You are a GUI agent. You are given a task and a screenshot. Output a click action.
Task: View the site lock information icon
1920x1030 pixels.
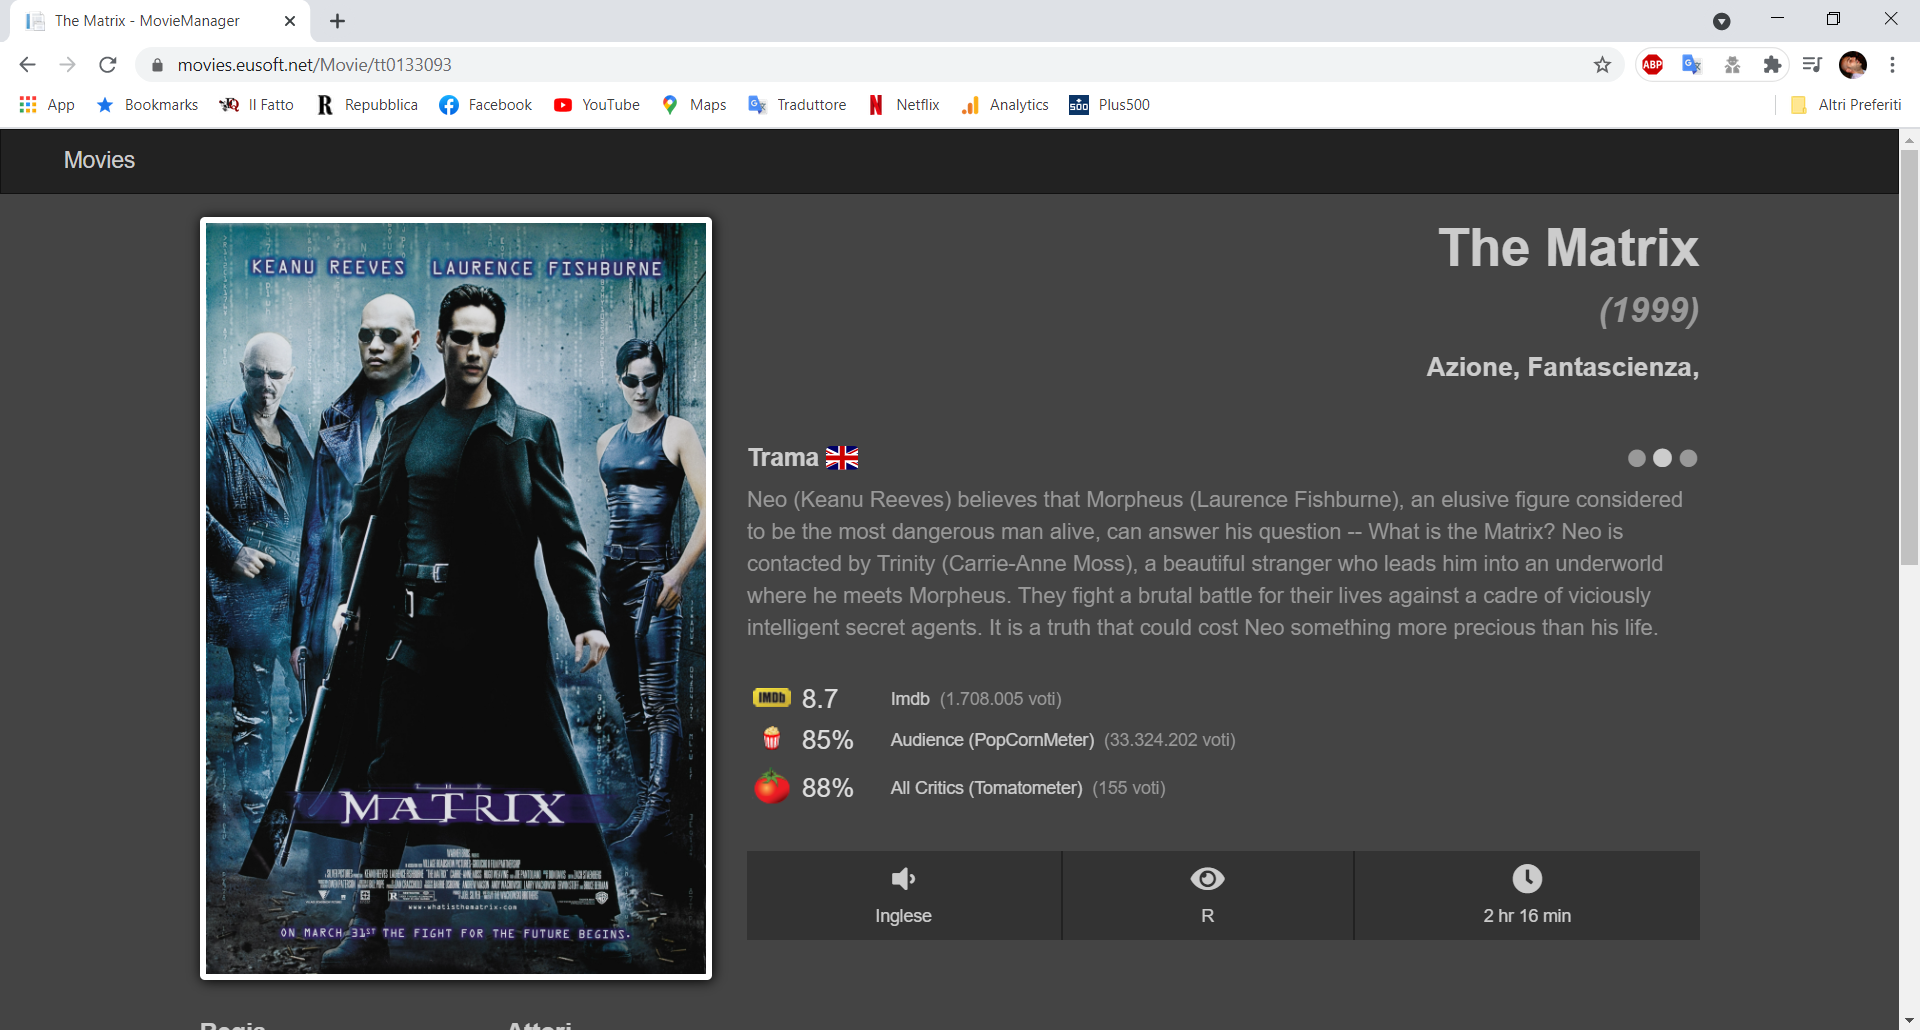click(x=157, y=65)
